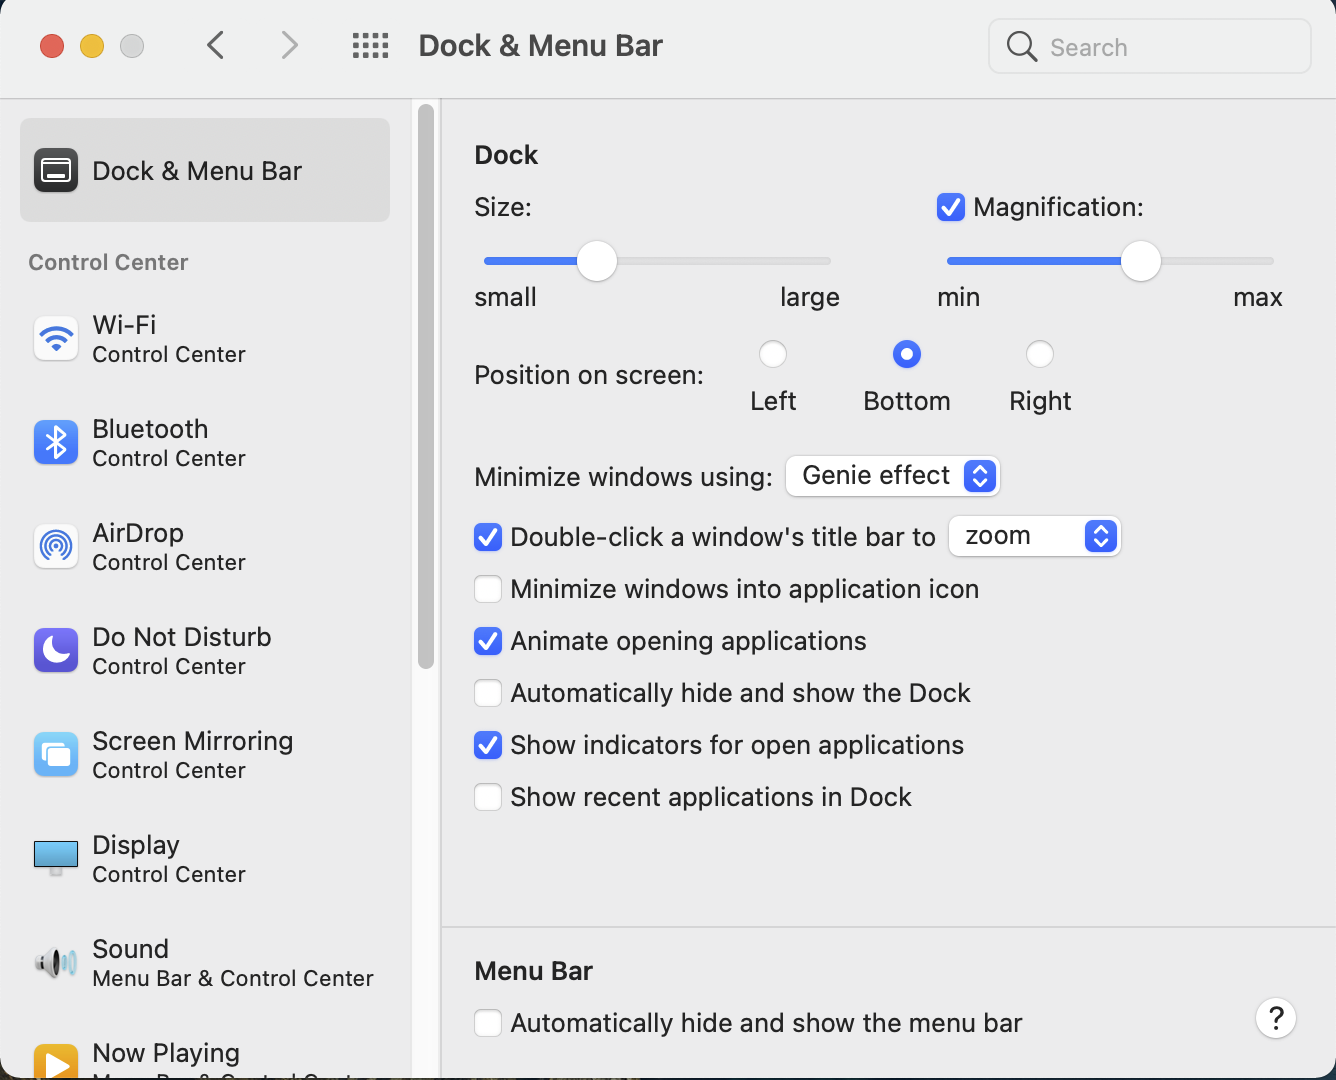Minimize window with the yellow button
The width and height of the screenshot is (1336, 1080).
92,46
